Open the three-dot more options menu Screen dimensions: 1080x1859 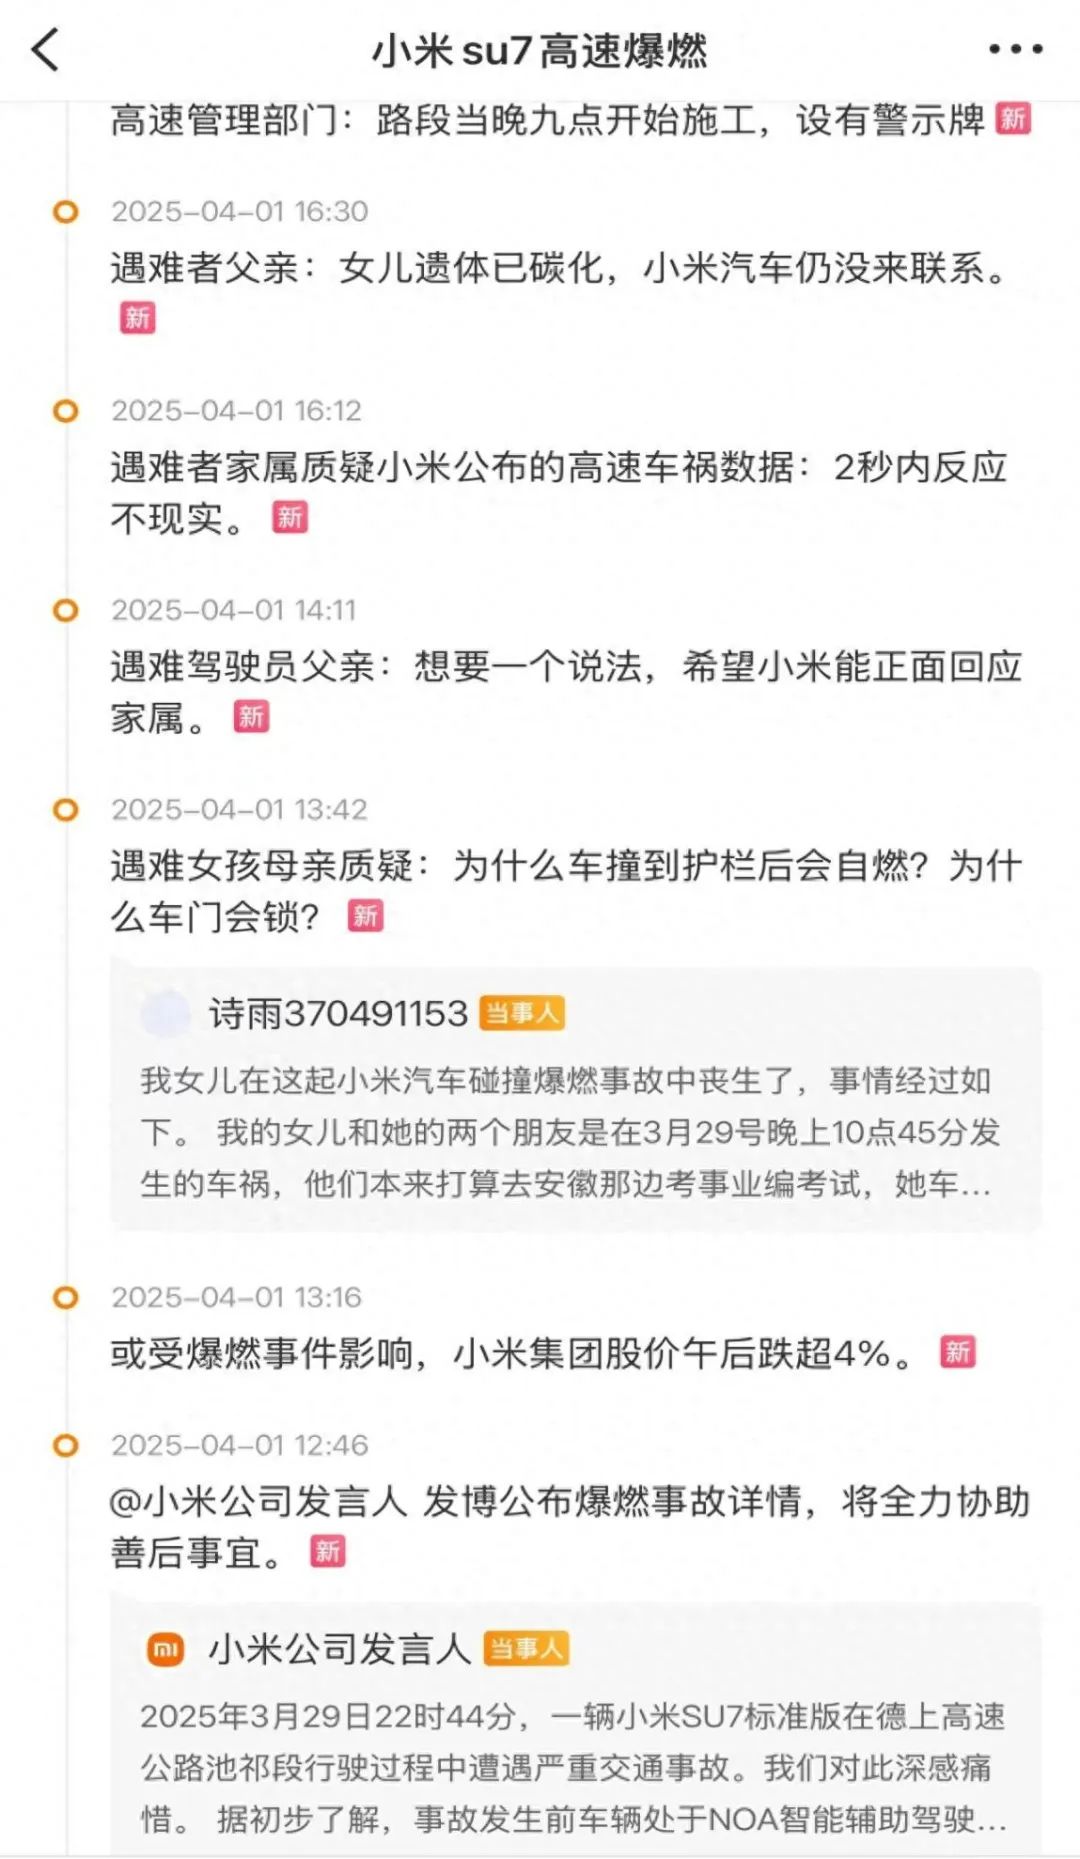point(1015,49)
